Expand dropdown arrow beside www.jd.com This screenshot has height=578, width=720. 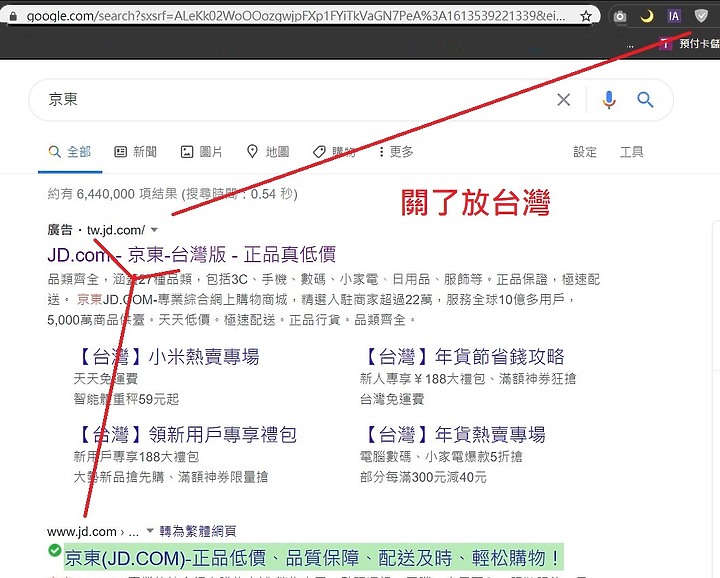point(150,531)
